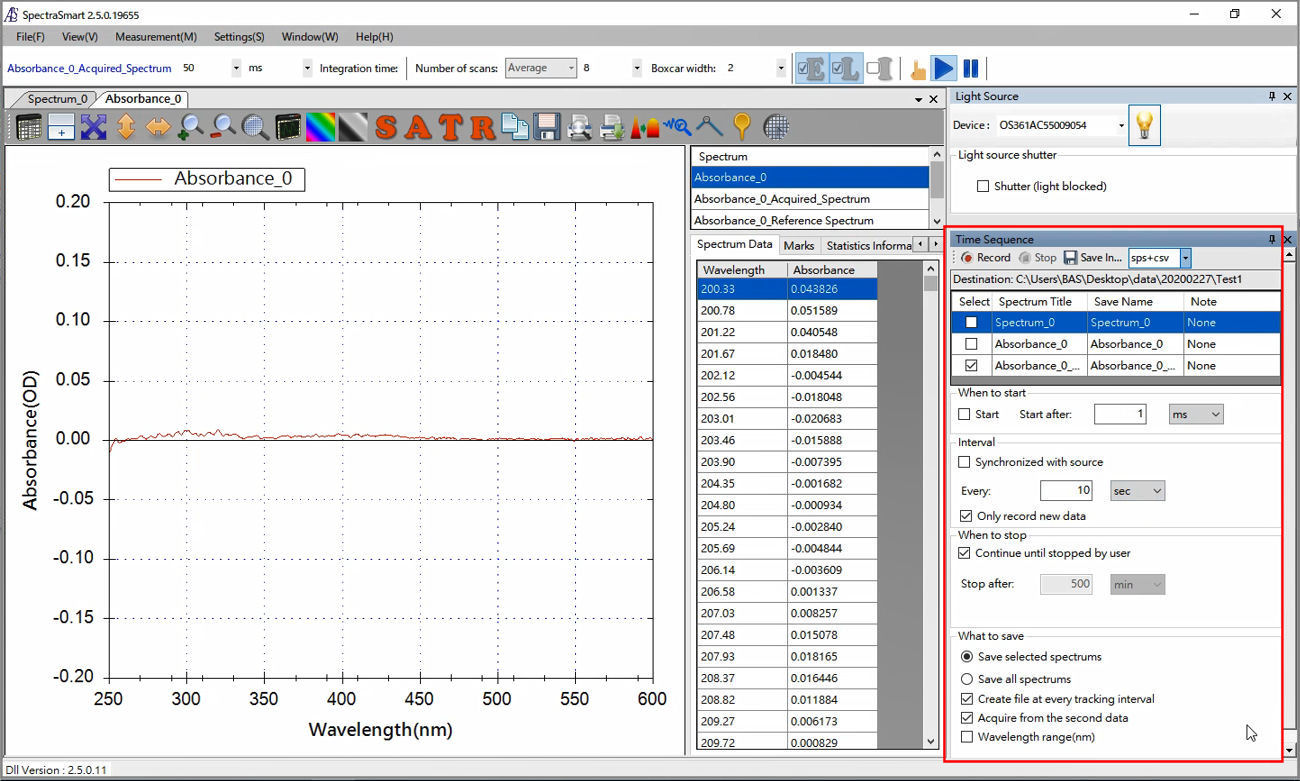Click the blue play acquisition button
This screenshot has height=781, width=1300.
tap(943, 68)
